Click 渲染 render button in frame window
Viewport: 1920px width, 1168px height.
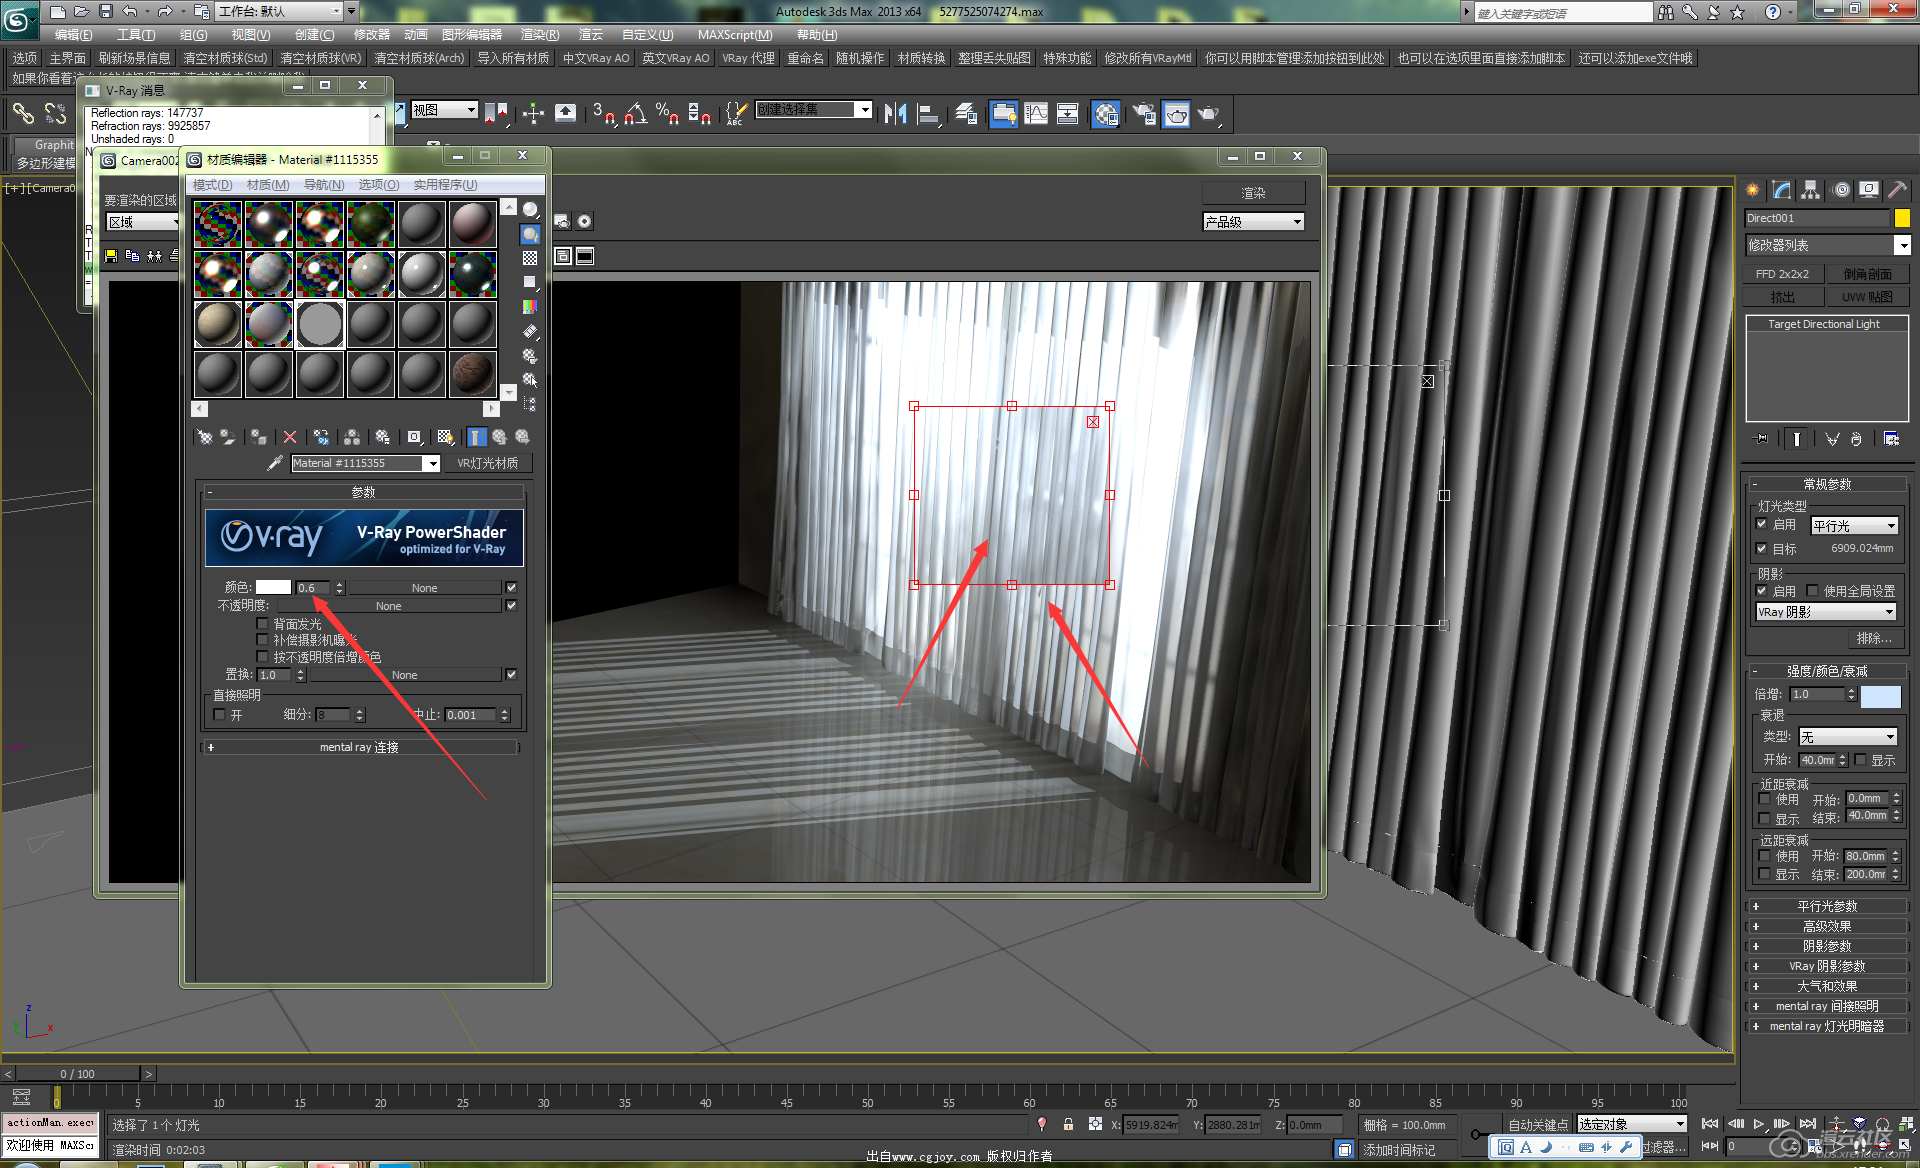pyautogui.click(x=1254, y=193)
